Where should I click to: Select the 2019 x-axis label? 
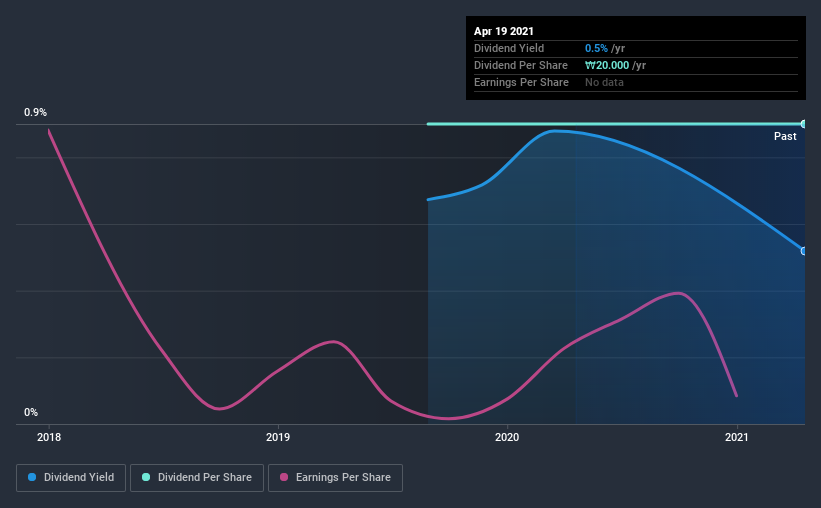click(278, 437)
